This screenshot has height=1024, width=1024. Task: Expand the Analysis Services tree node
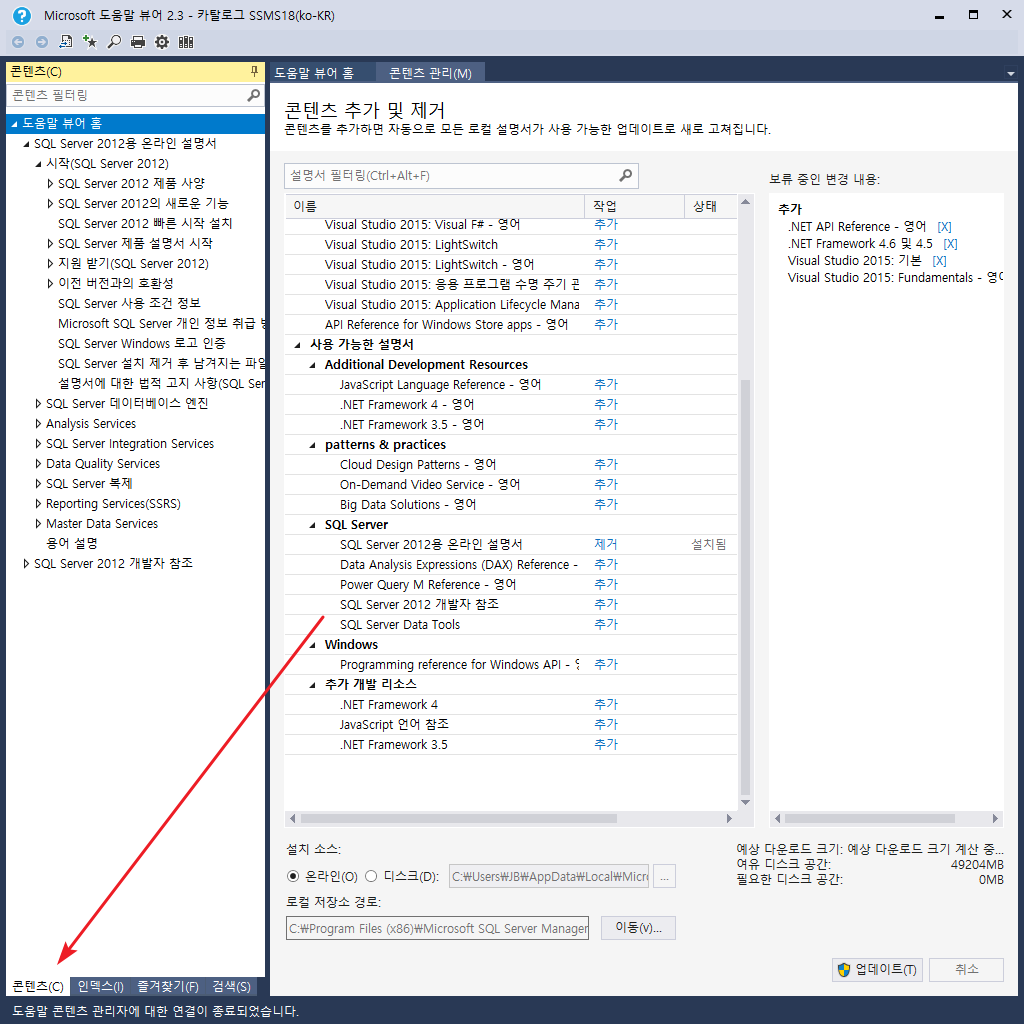[x=38, y=424]
